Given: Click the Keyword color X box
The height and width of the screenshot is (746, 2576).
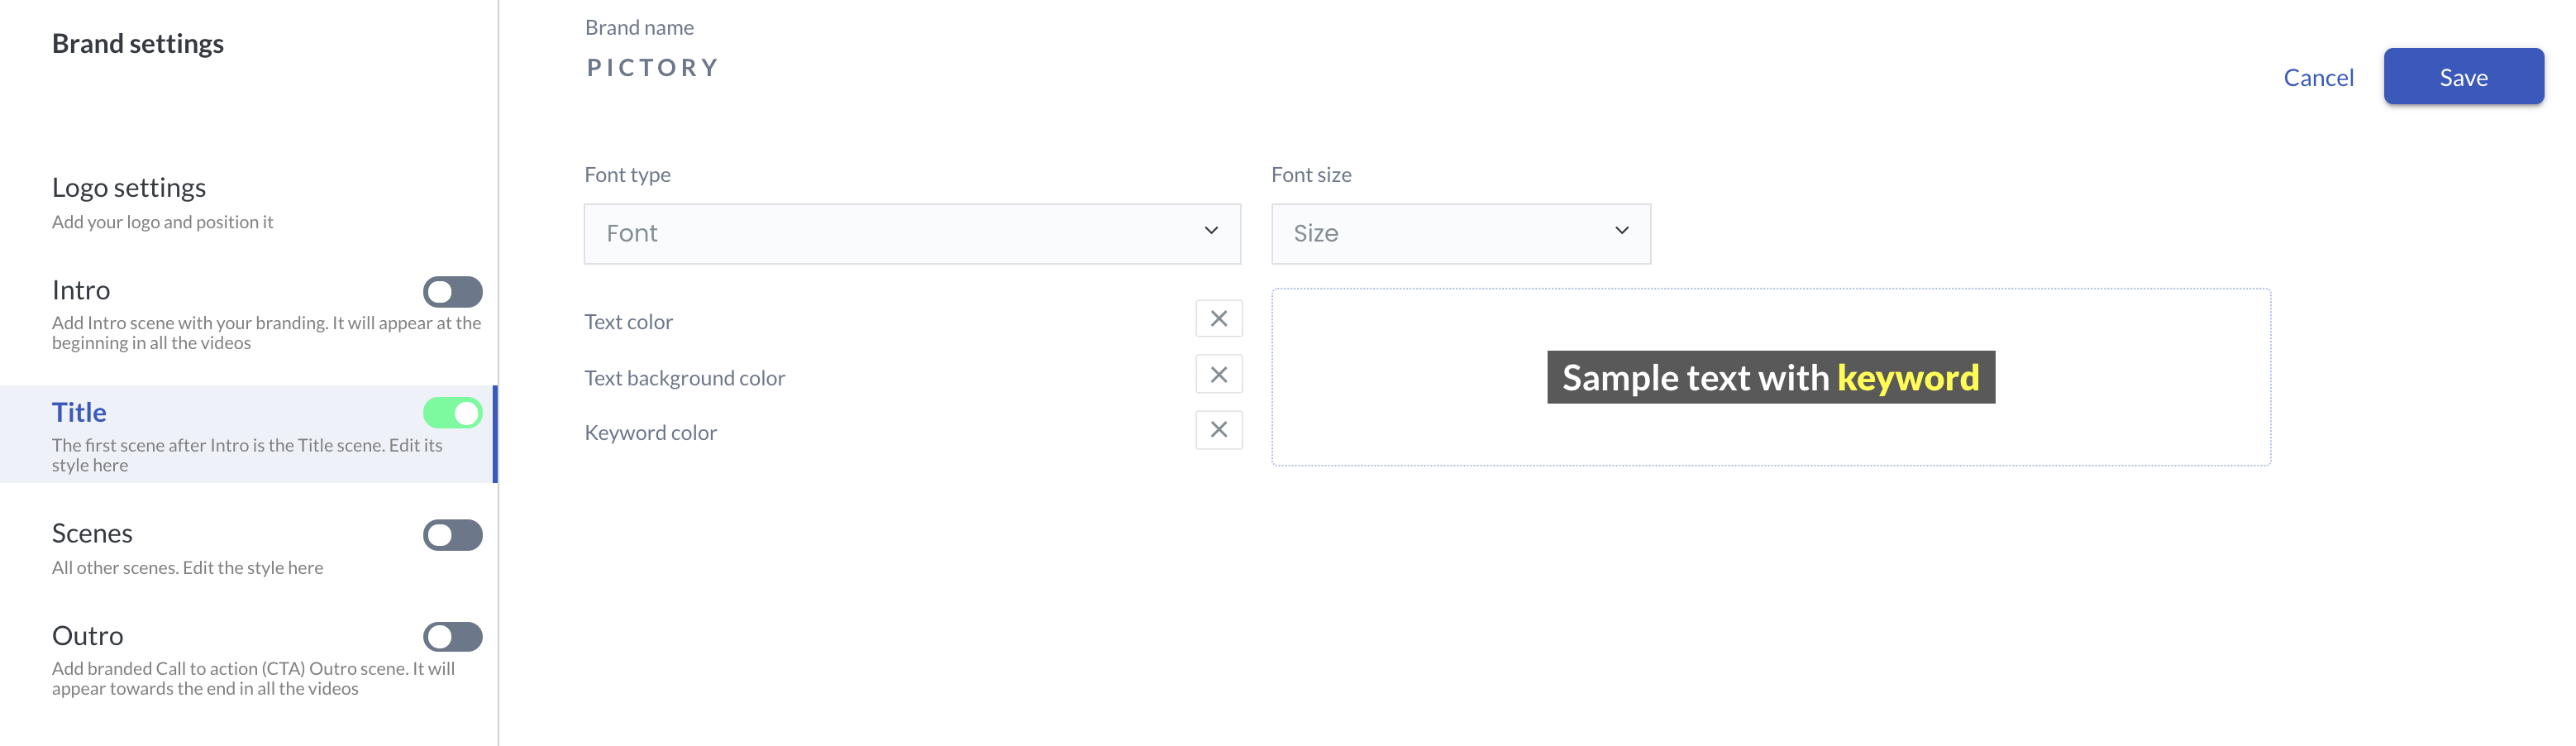Looking at the screenshot, I should 1218,430.
